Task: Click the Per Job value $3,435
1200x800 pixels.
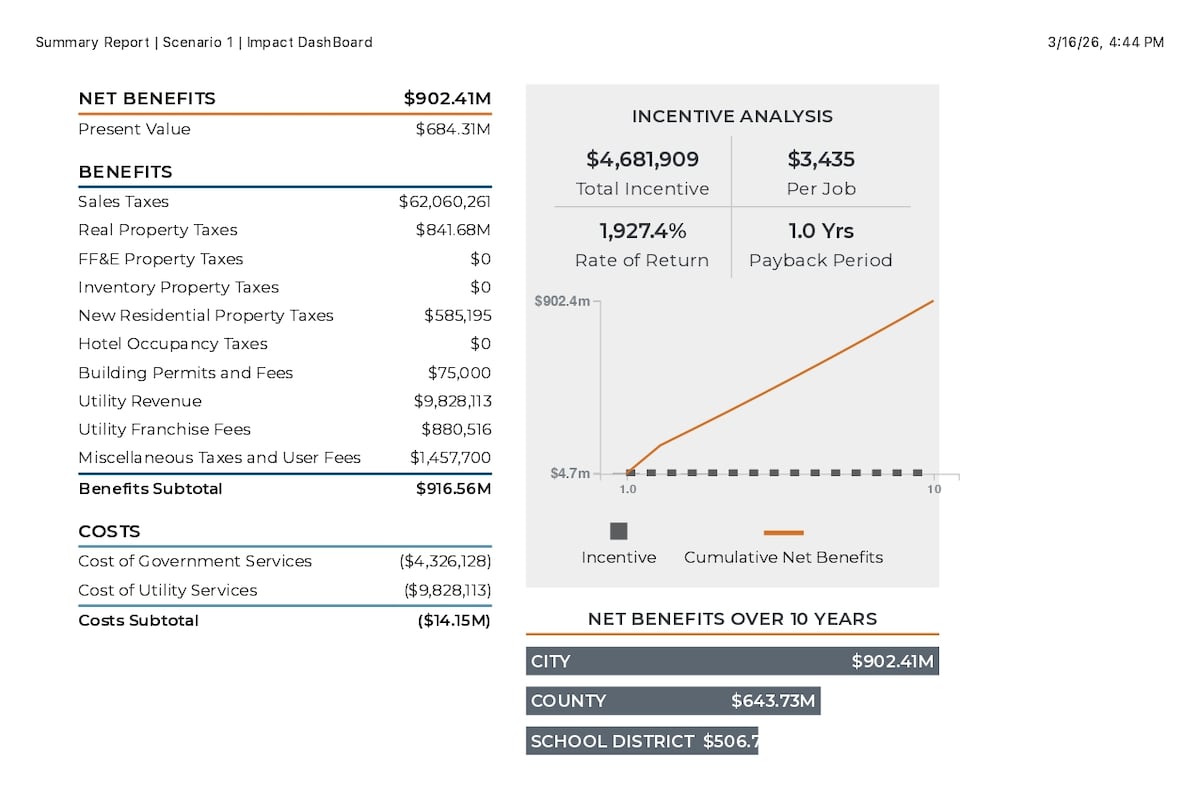Action: tap(821, 159)
